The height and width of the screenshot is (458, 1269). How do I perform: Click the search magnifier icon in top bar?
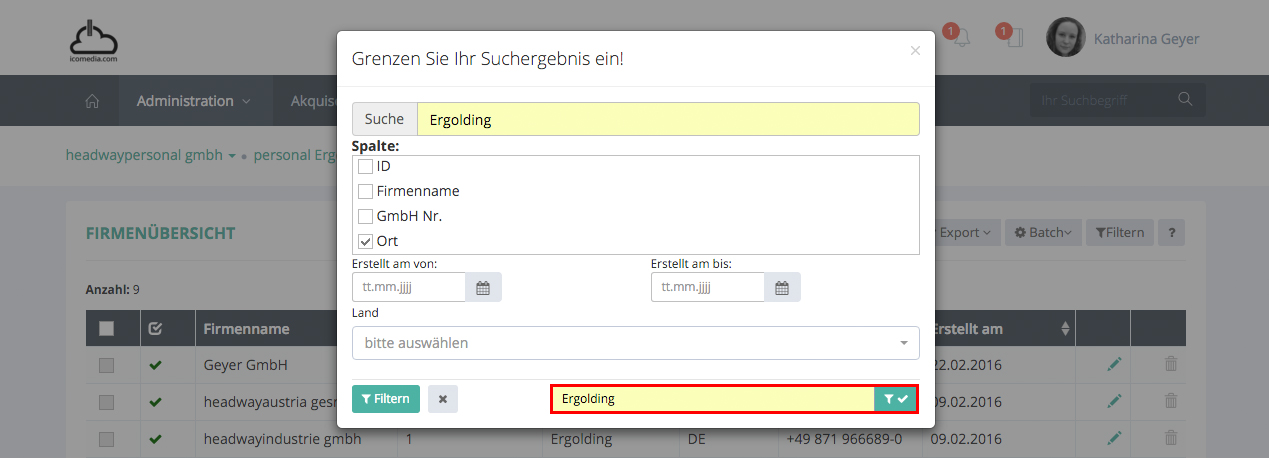[1185, 100]
